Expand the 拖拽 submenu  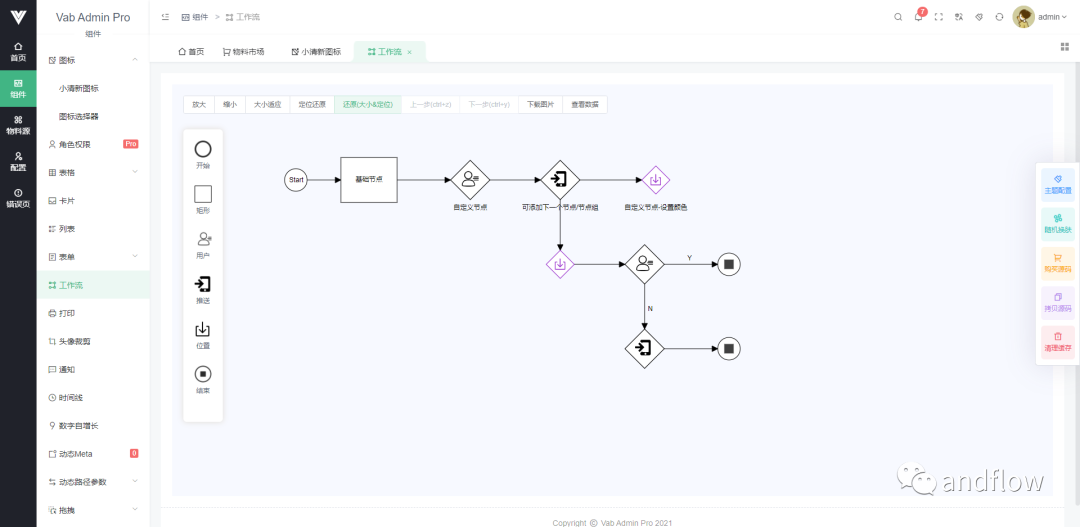tap(135, 510)
